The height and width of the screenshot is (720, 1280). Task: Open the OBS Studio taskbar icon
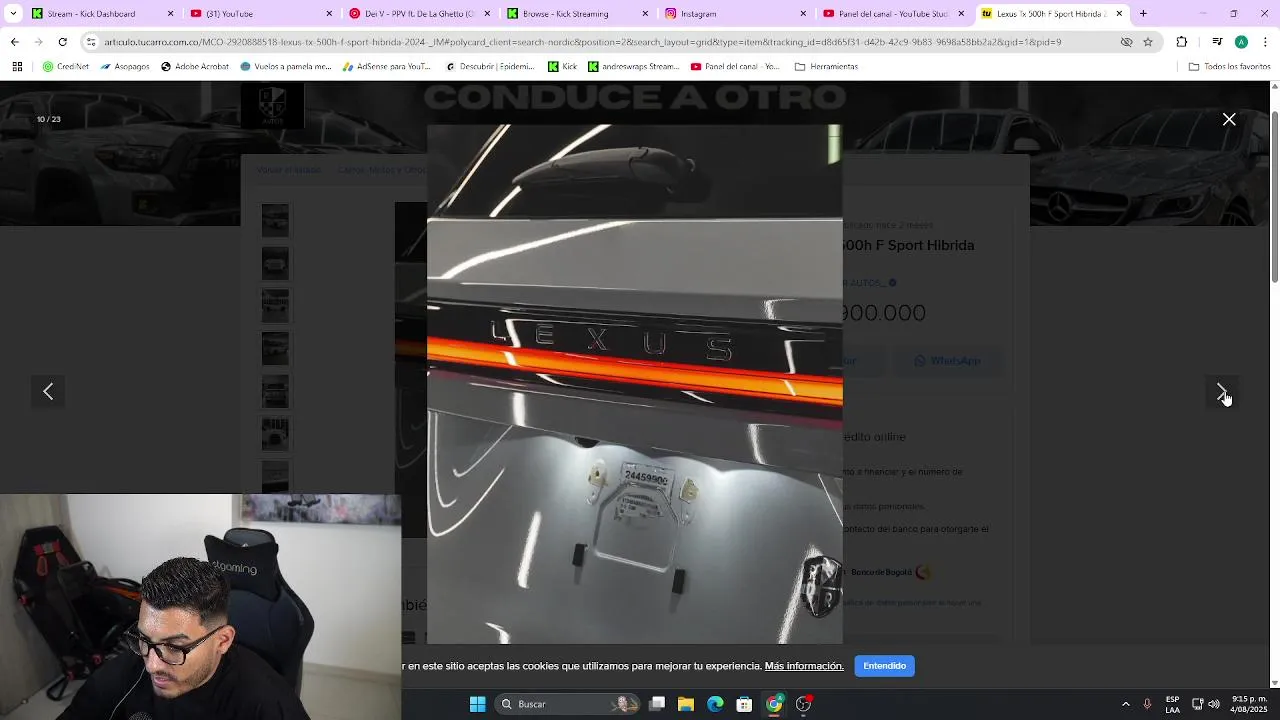(803, 704)
